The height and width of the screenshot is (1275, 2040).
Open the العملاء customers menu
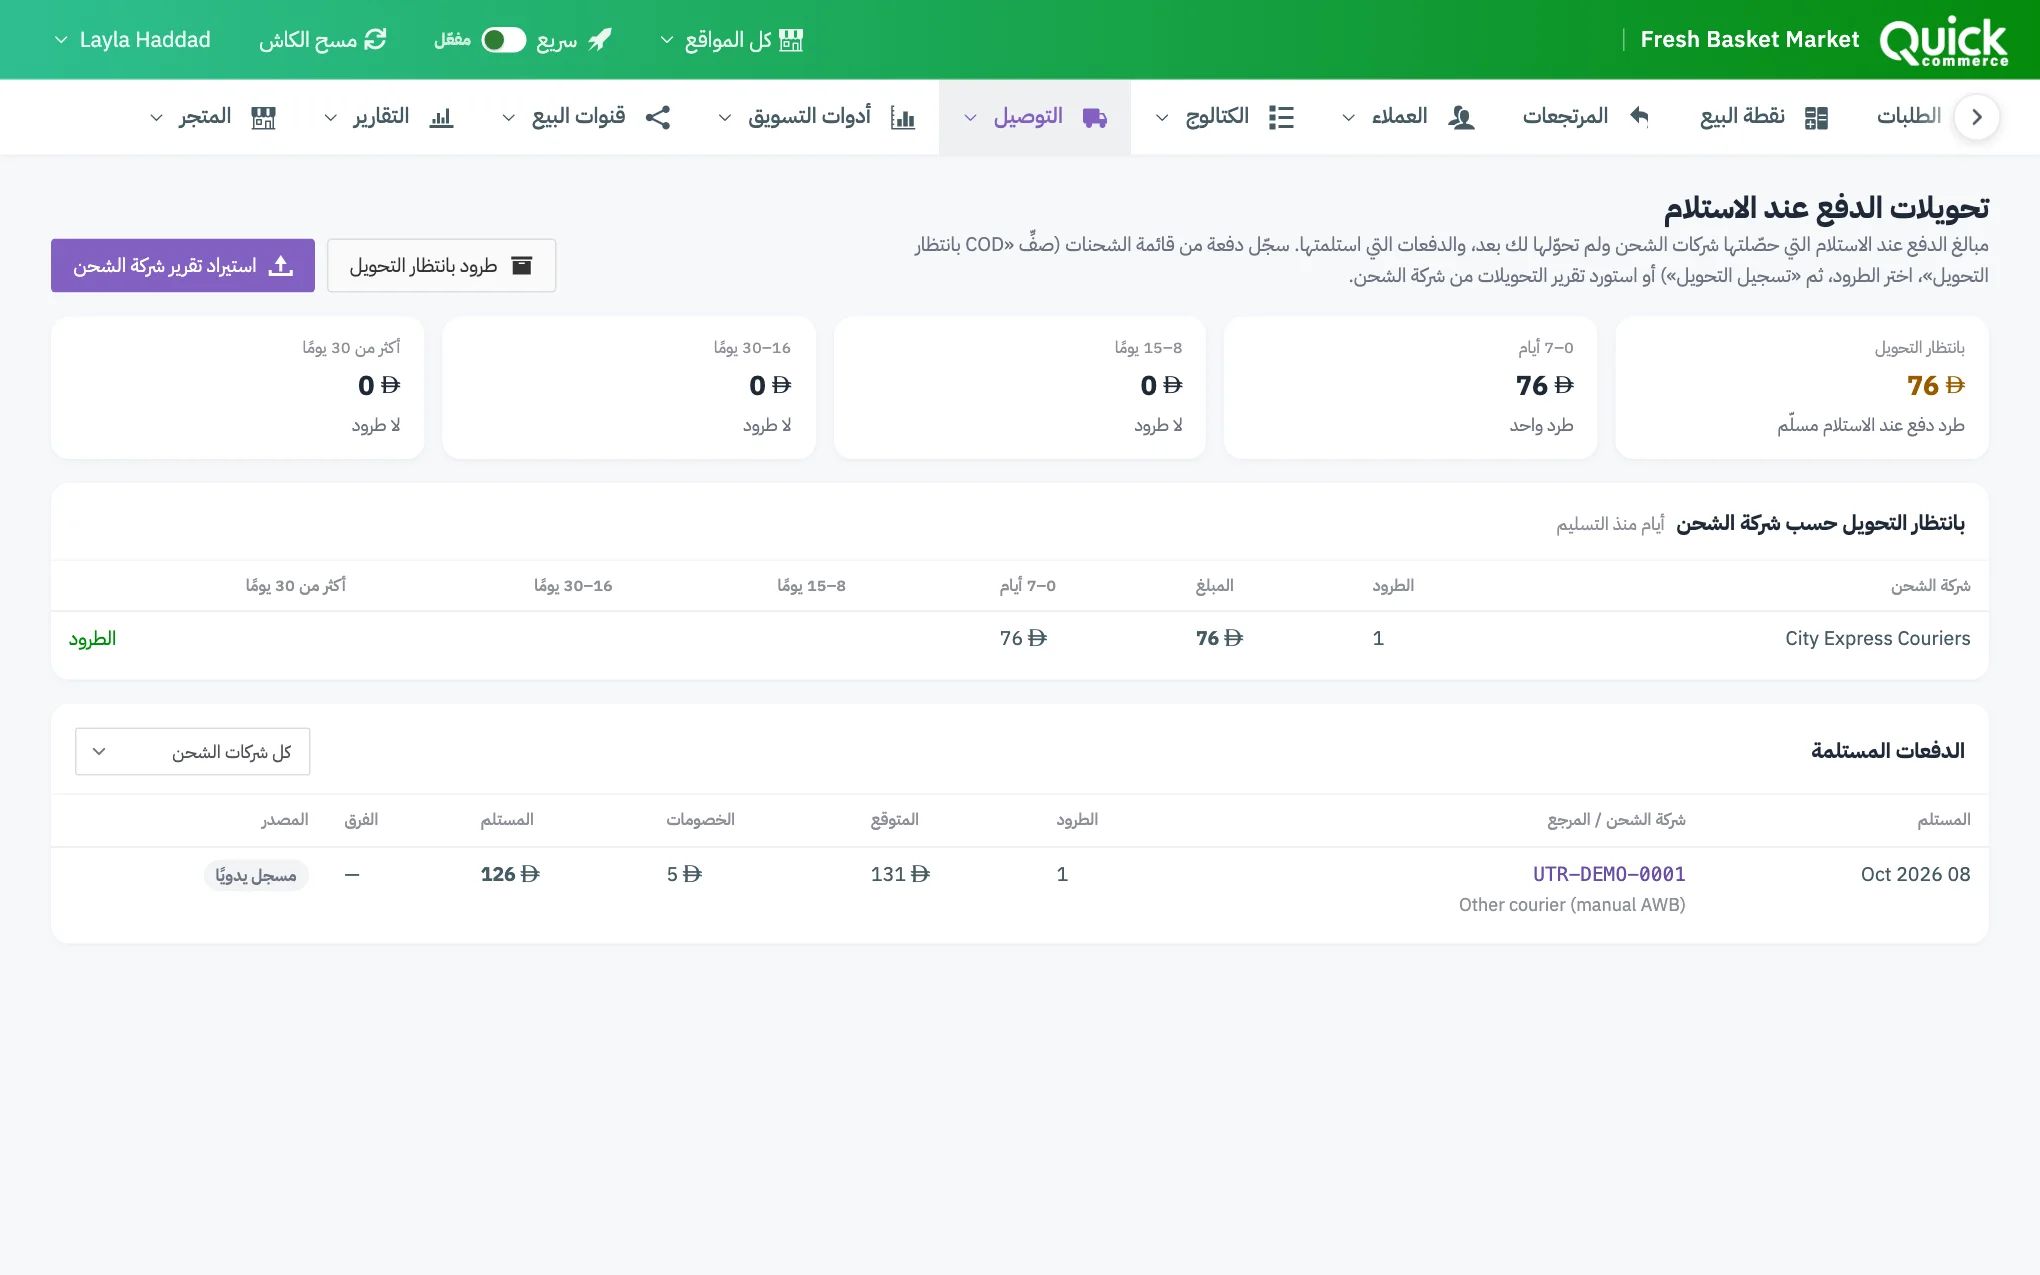tap(1408, 117)
